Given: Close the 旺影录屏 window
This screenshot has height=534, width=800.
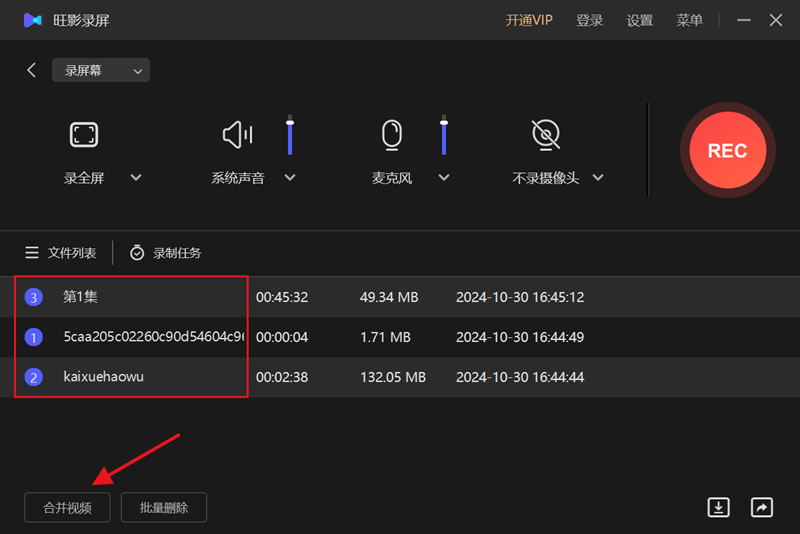Looking at the screenshot, I should click(x=776, y=20).
